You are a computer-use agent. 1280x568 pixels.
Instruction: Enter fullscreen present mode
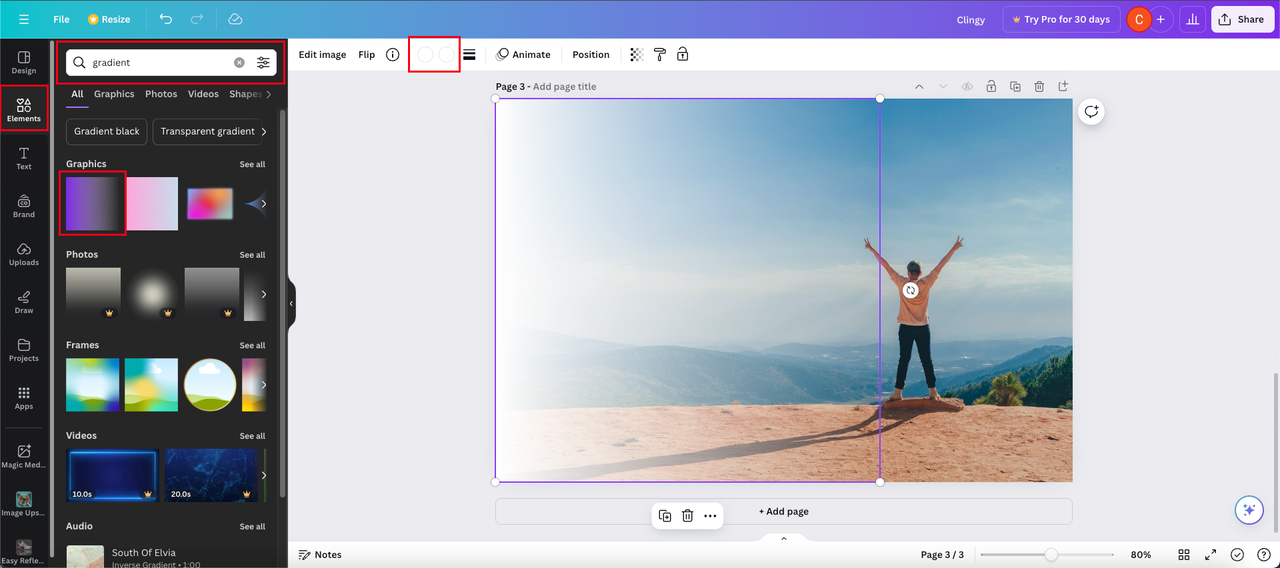click(x=1211, y=555)
